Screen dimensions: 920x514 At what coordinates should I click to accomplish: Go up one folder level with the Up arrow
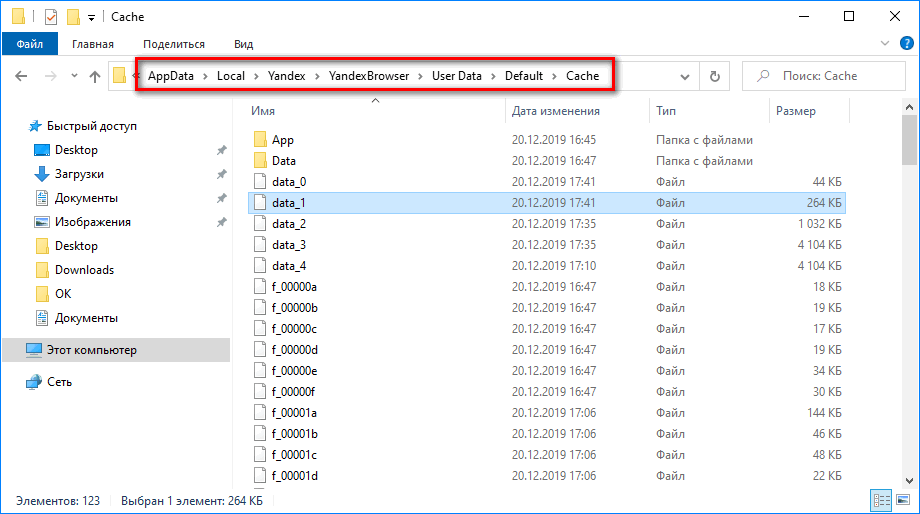[x=95, y=76]
